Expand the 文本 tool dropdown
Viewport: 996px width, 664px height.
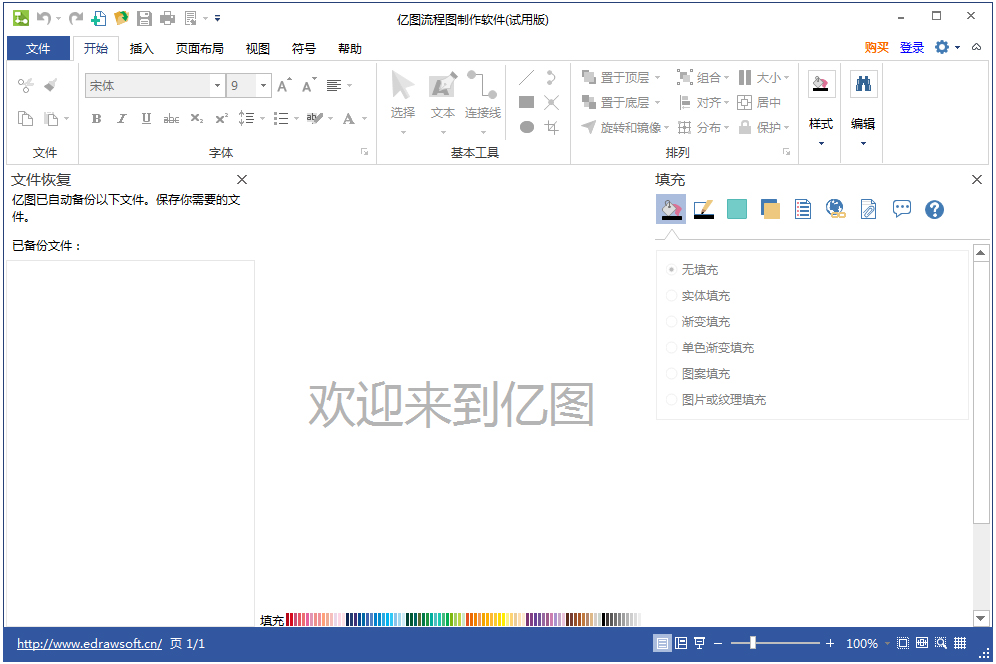[443, 133]
